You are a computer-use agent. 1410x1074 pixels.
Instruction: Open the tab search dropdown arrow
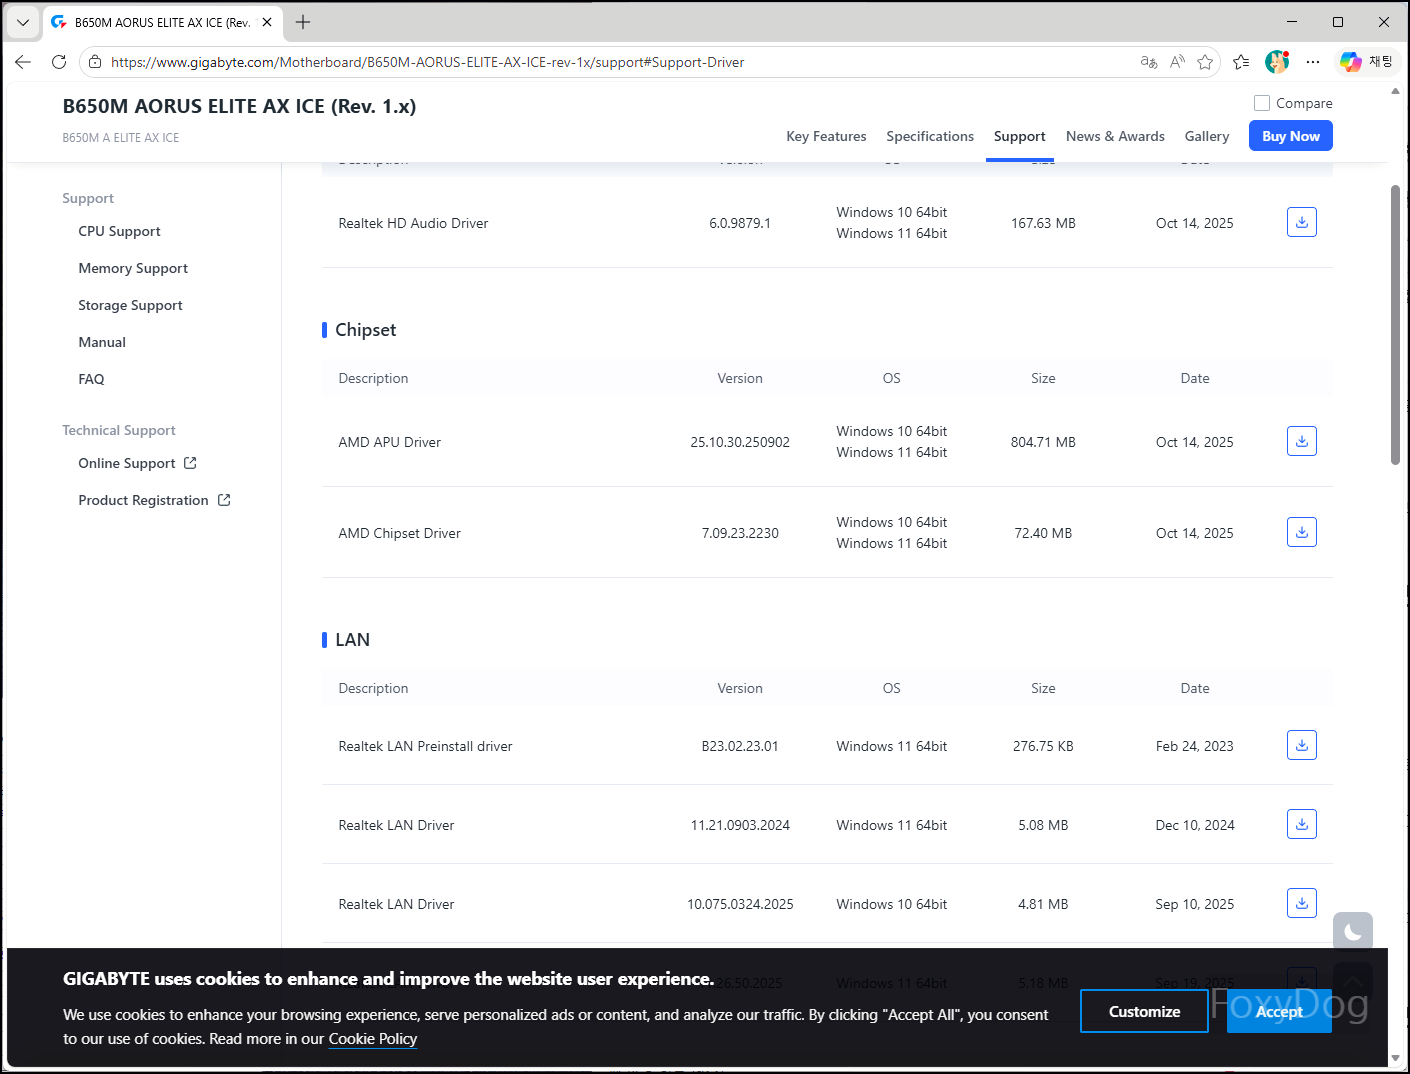pos(23,22)
